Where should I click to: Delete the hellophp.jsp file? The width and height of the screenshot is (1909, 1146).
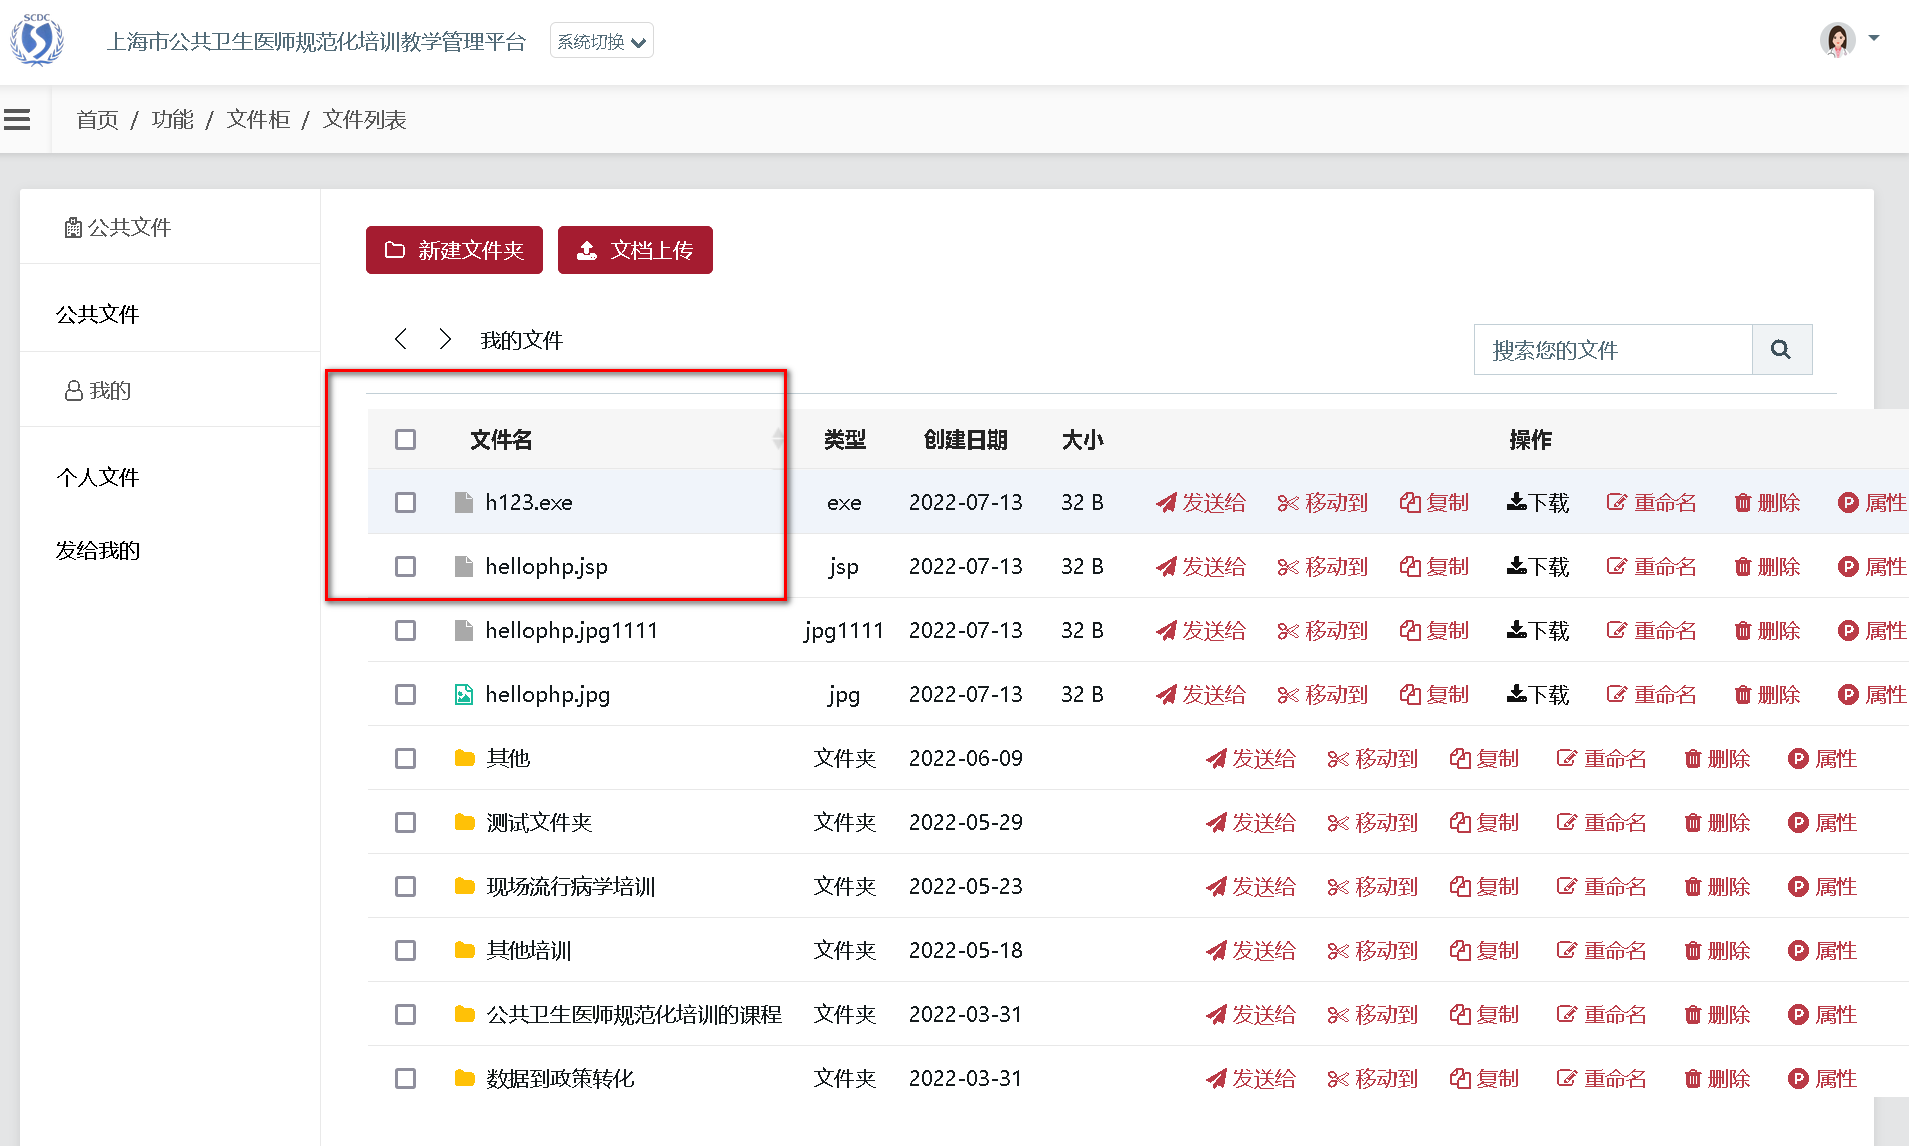click(x=1767, y=566)
